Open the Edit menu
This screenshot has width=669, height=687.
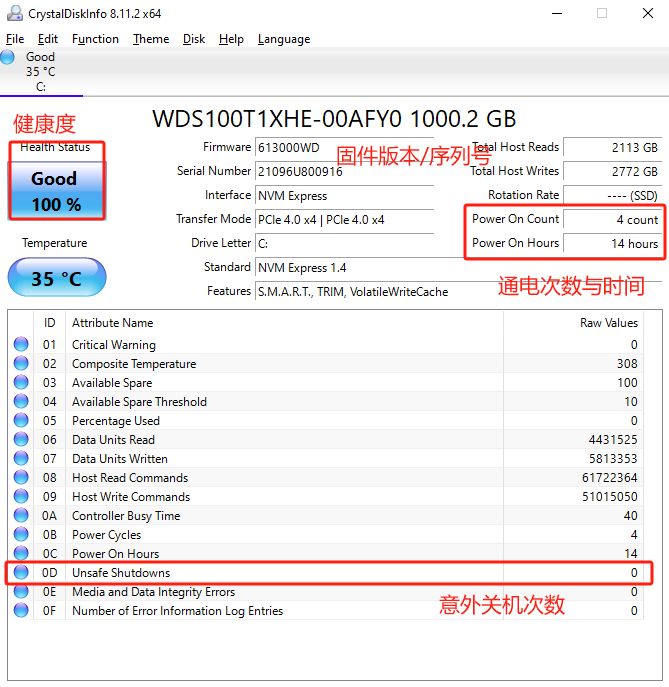click(48, 39)
